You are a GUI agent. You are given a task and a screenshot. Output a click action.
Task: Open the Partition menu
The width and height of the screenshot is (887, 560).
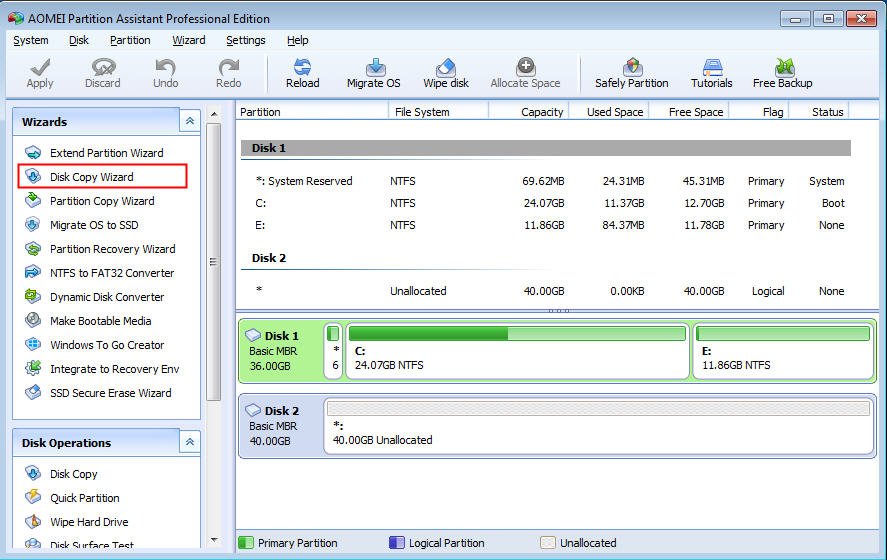pos(130,40)
